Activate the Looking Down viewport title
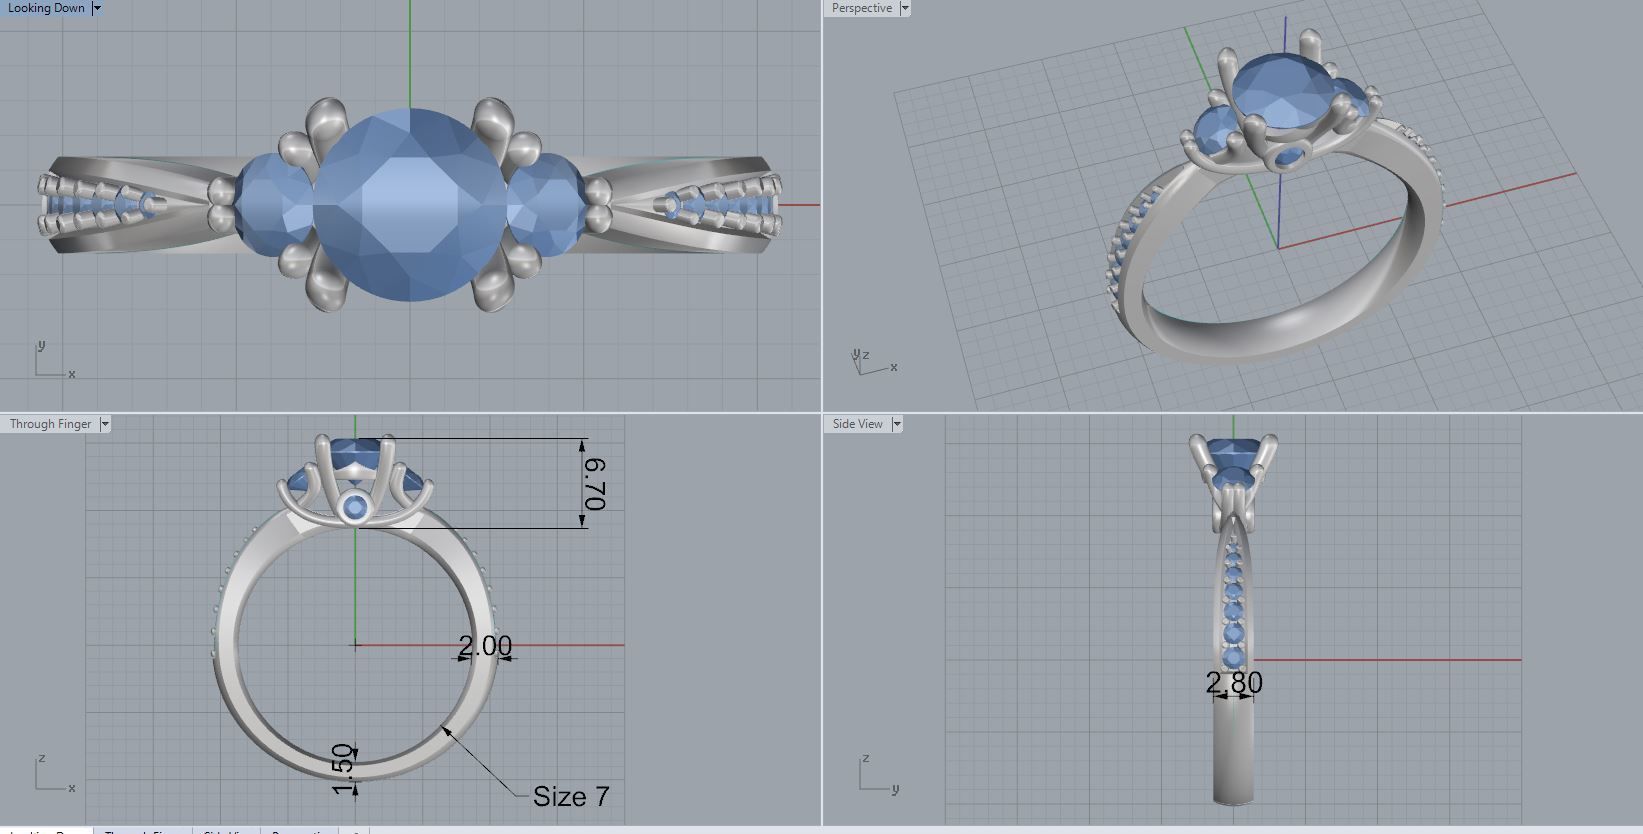 (46, 8)
